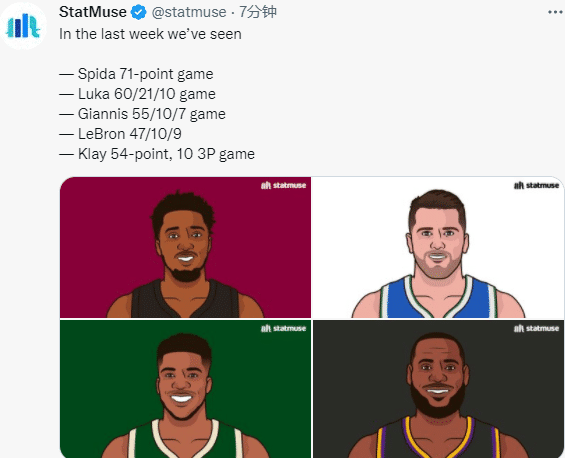Image resolution: width=565 pixels, height=458 pixels.
Task: Open the Giannis green background image
Action: pyautogui.click(x=185, y=389)
